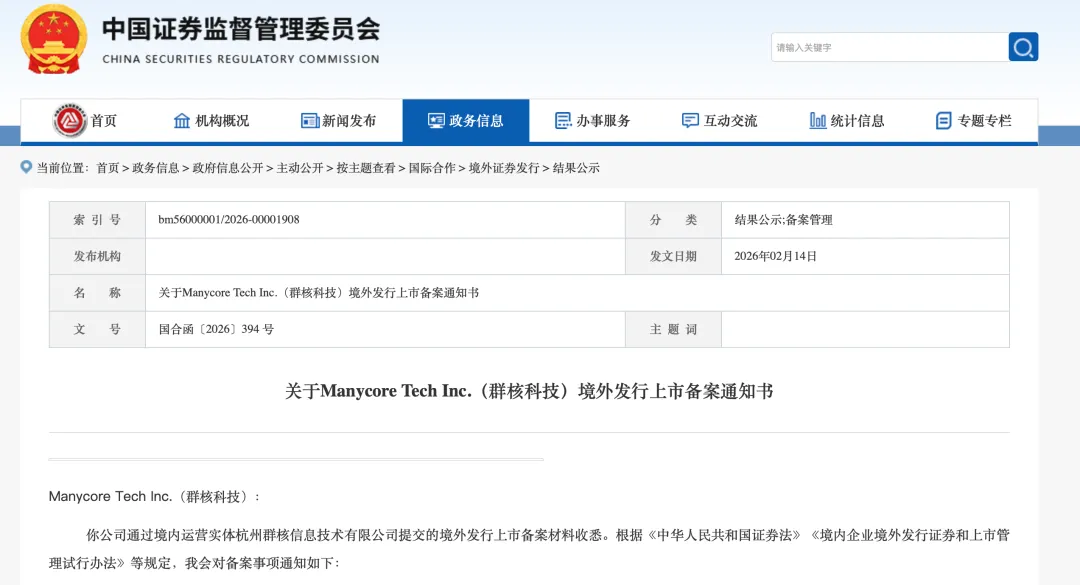
Task: Click the red home icon in navigation
Action: 70,121
